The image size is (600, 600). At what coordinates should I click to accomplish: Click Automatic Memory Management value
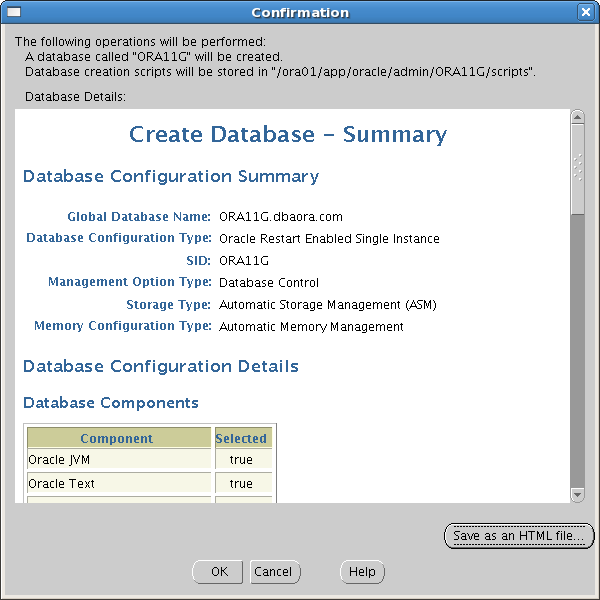(x=311, y=327)
